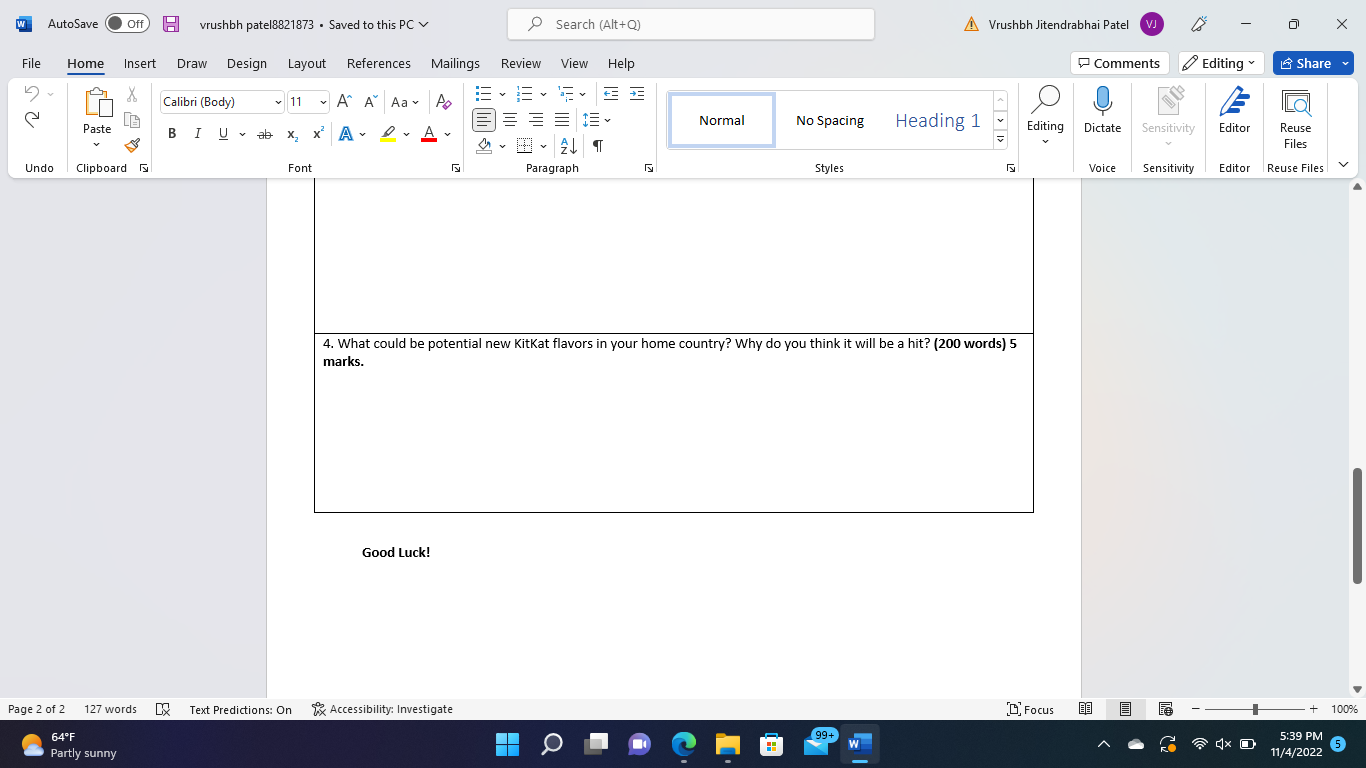Expand bullets list dropdown arrow
Viewport: 1366px width, 768px height.
tap(502, 94)
